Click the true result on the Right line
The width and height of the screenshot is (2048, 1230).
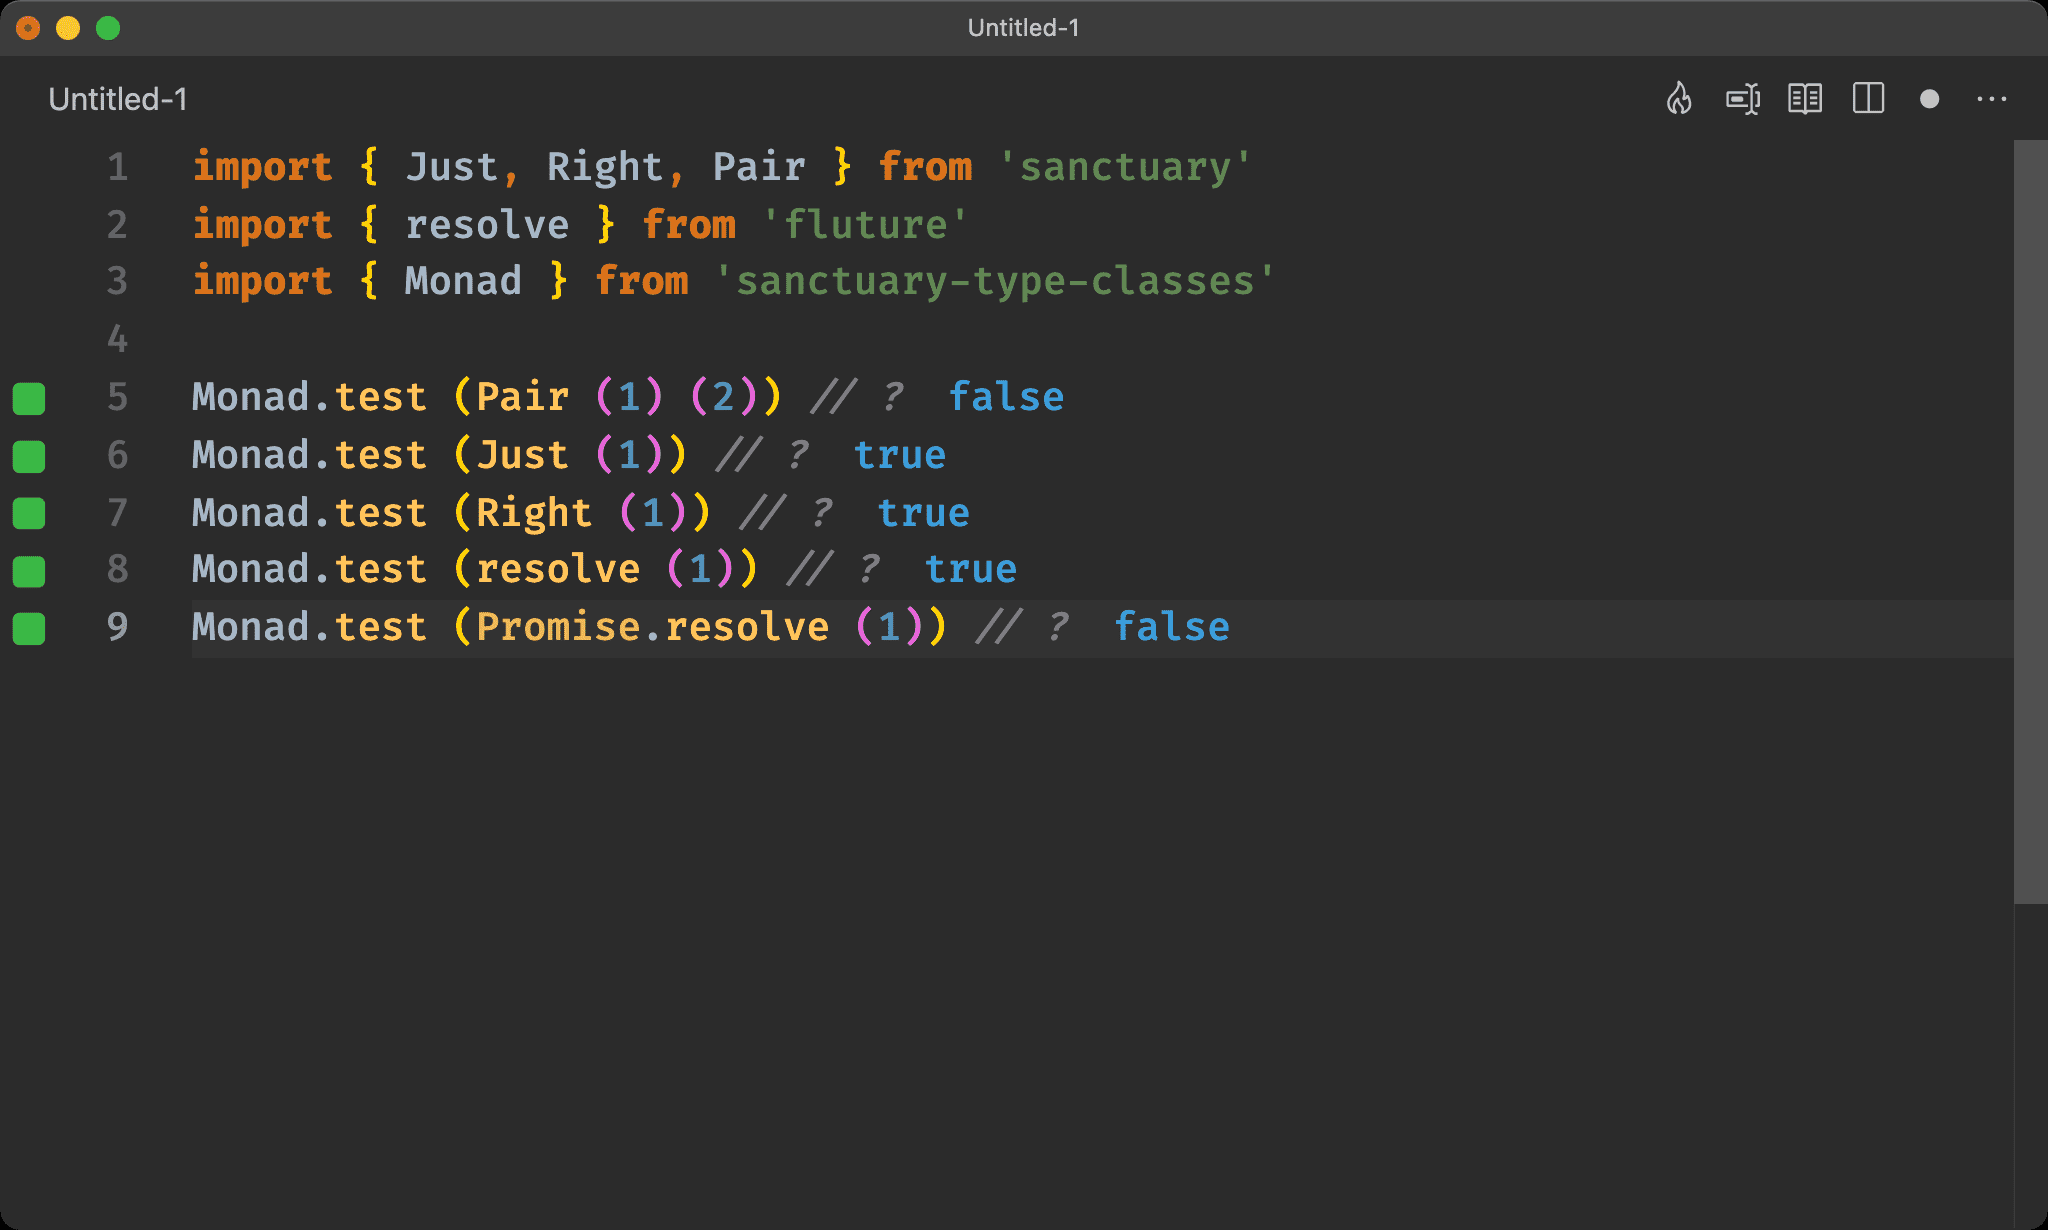click(924, 513)
